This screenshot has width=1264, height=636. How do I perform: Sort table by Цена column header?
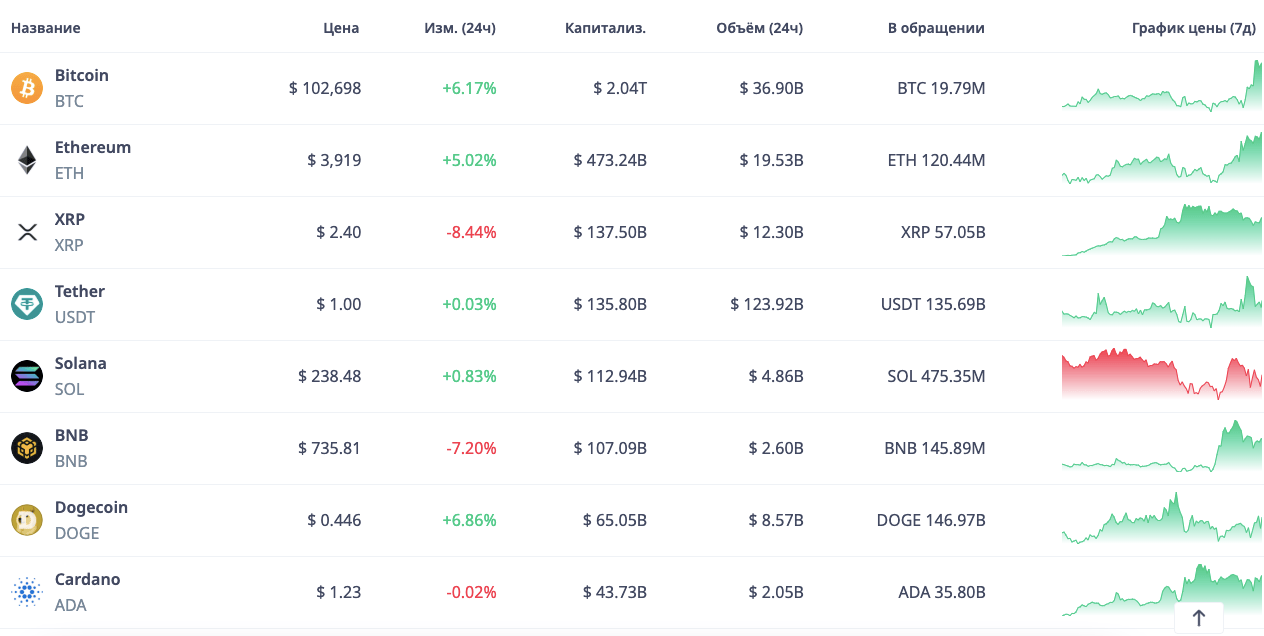coord(341,28)
